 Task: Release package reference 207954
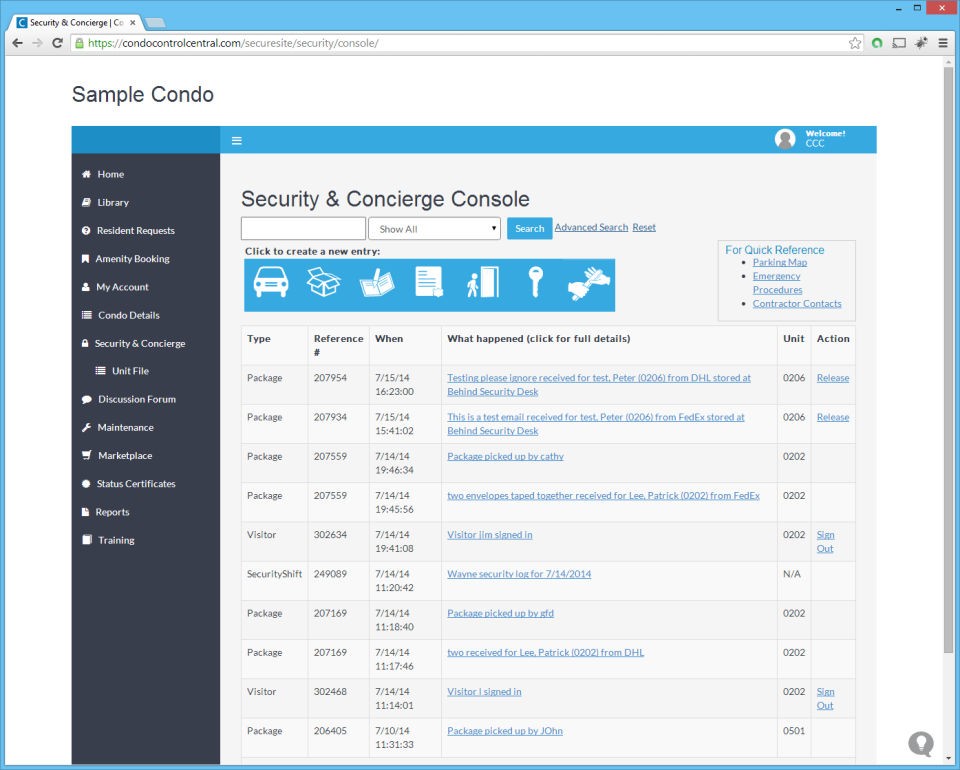pyautogui.click(x=833, y=378)
